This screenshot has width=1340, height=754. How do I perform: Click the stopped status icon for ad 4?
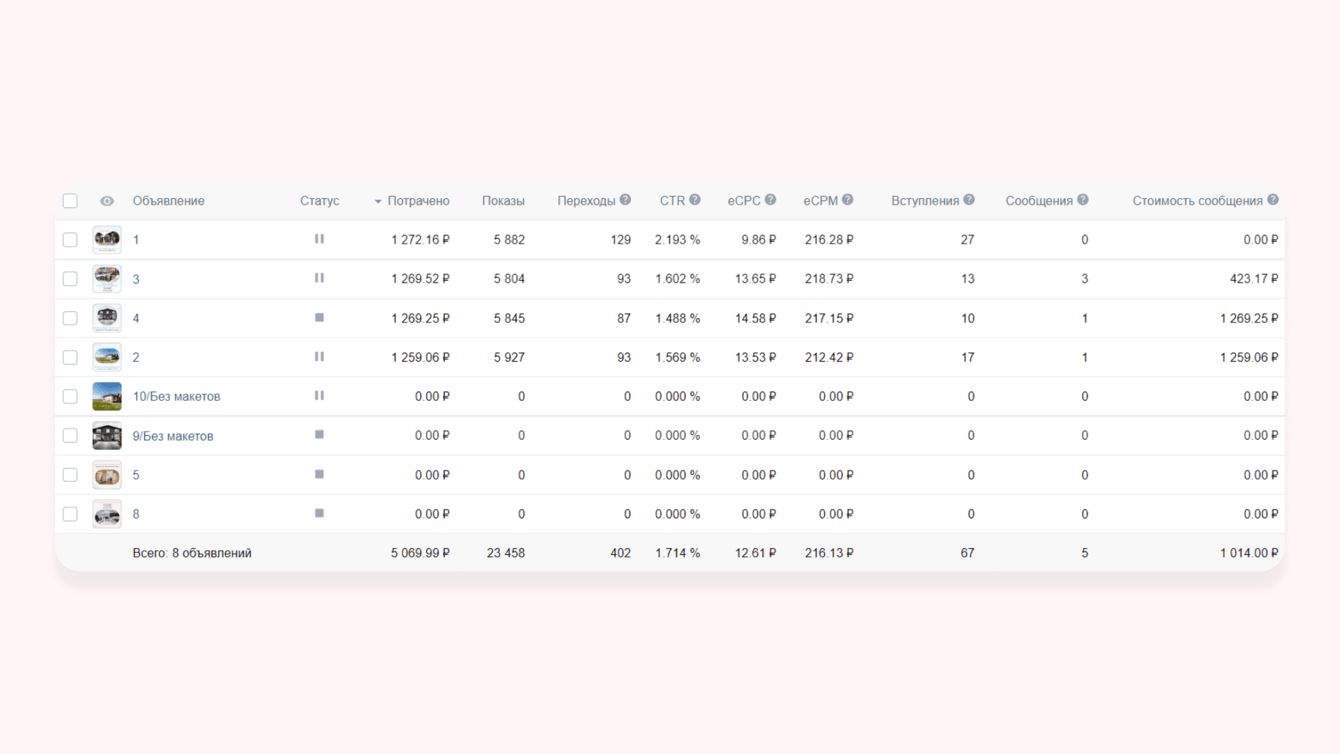click(319, 317)
